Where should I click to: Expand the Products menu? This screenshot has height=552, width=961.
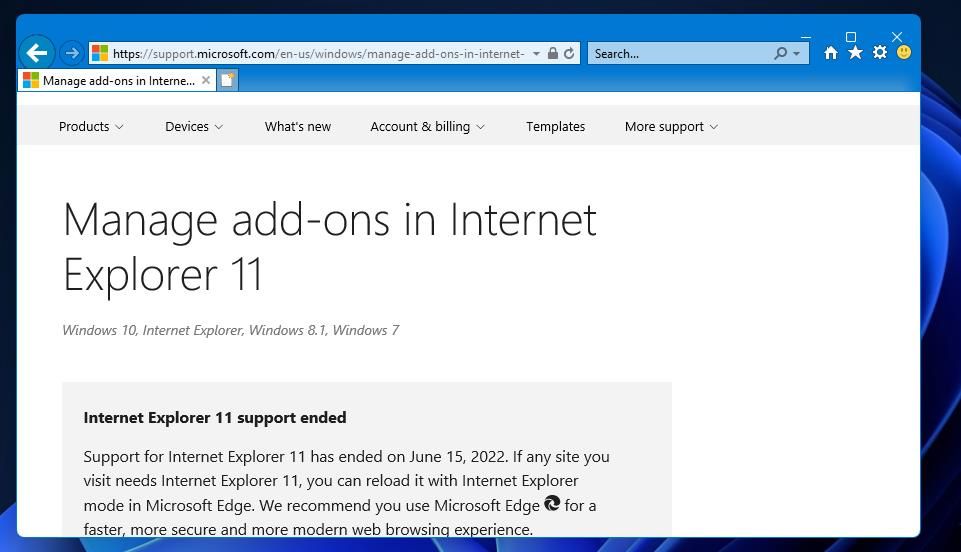pos(91,126)
